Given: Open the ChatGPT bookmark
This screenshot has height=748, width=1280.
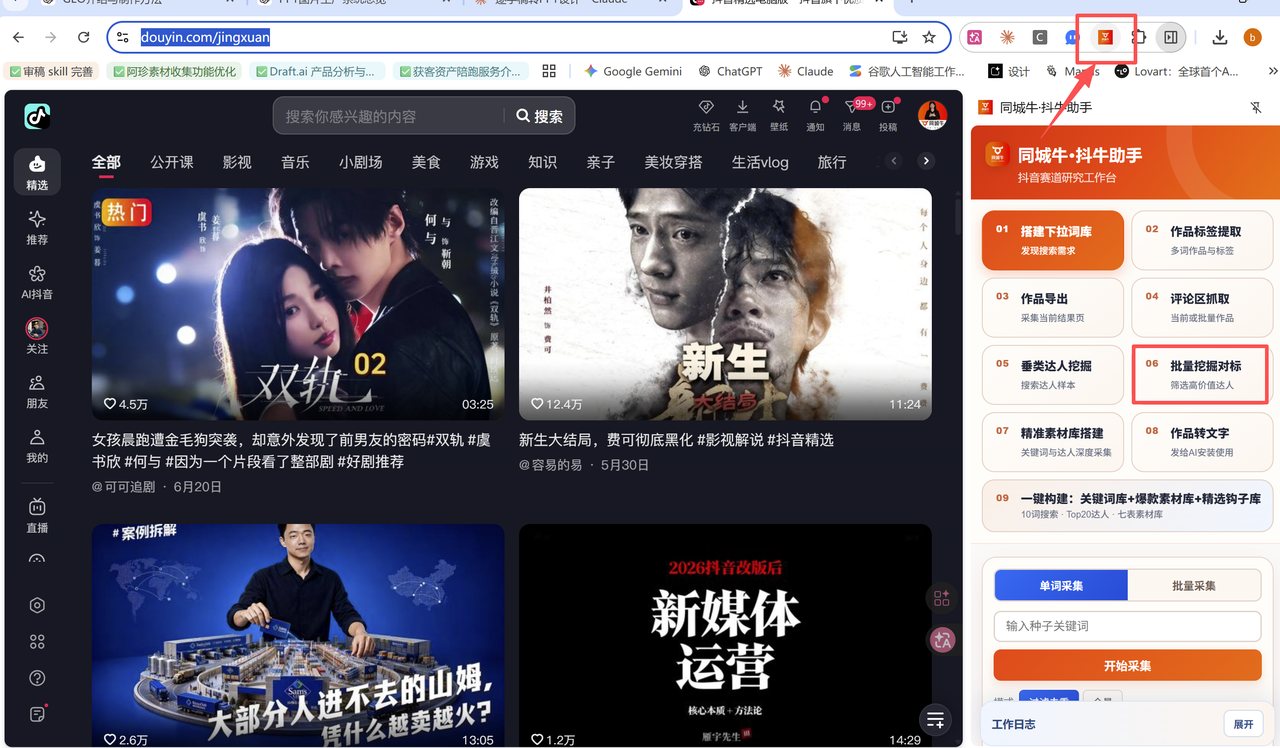Looking at the screenshot, I should [731, 71].
